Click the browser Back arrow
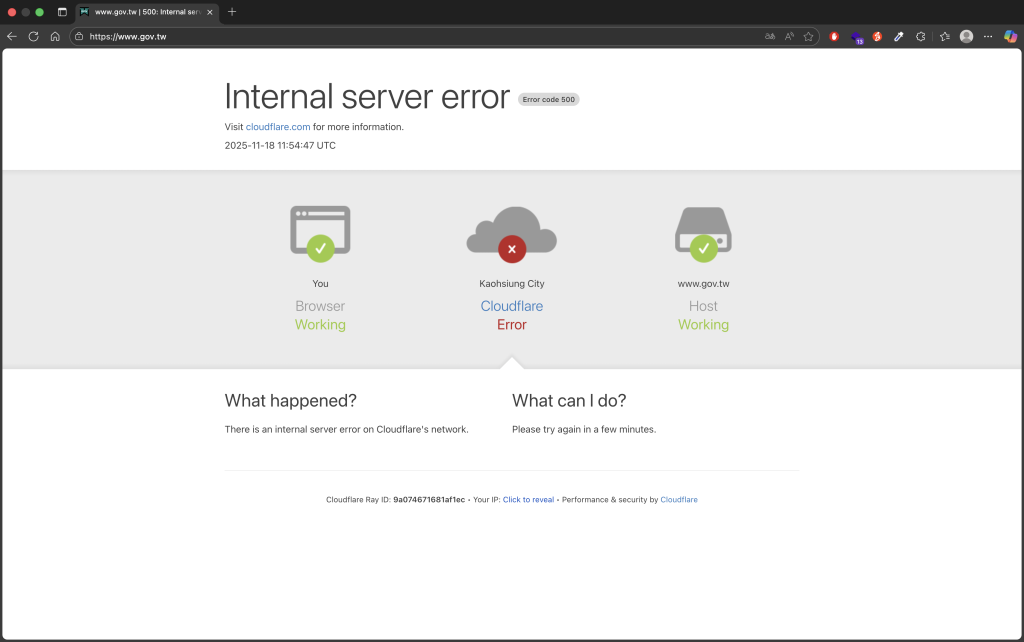The width and height of the screenshot is (1024, 642). coord(12,36)
